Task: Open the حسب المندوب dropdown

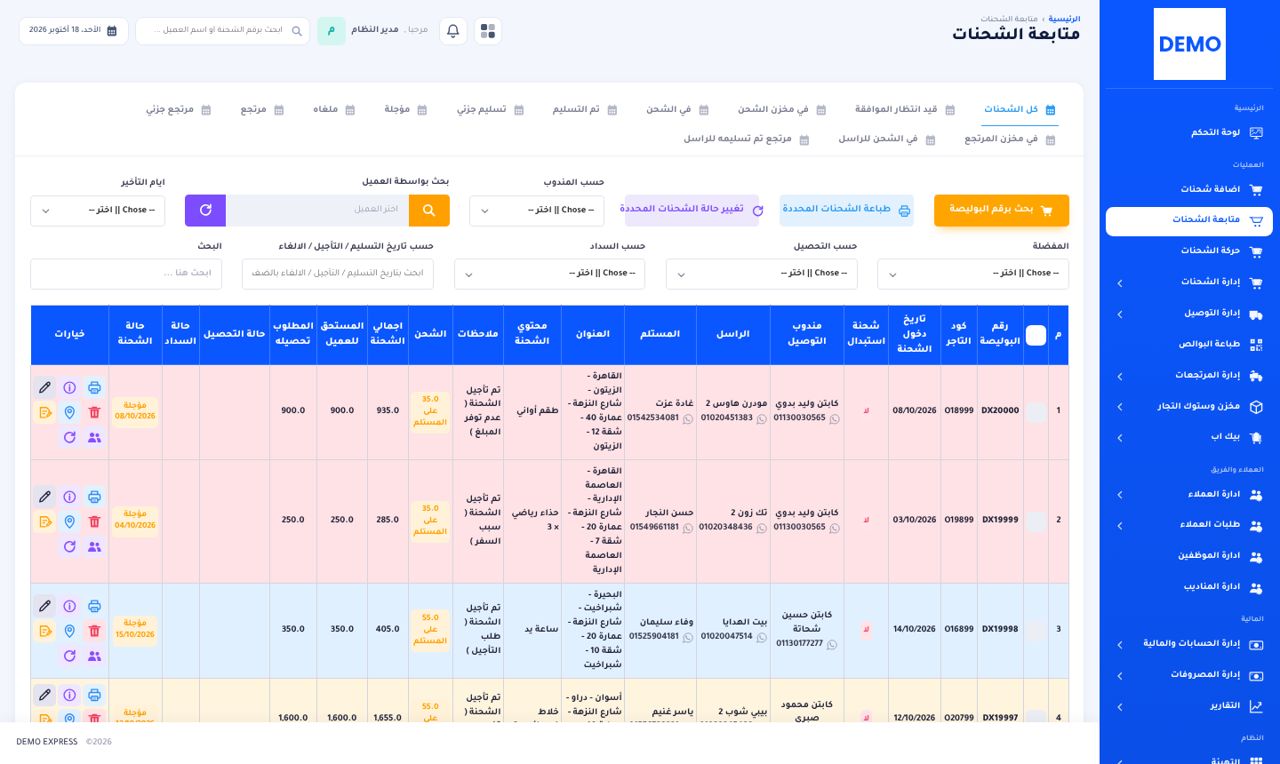Action: pyautogui.click(x=537, y=211)
